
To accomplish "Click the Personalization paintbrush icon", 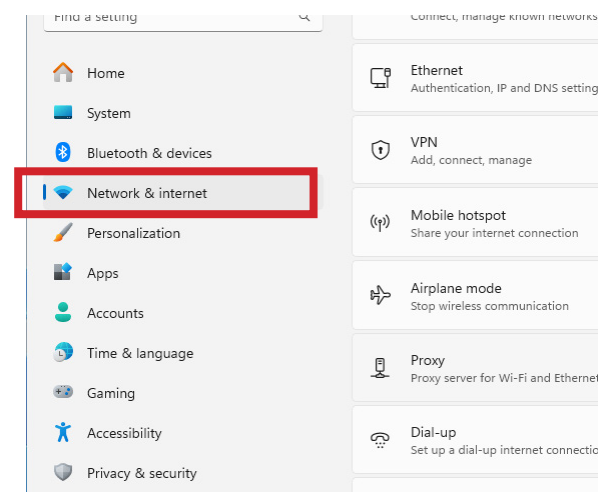I will click(63, 233).
